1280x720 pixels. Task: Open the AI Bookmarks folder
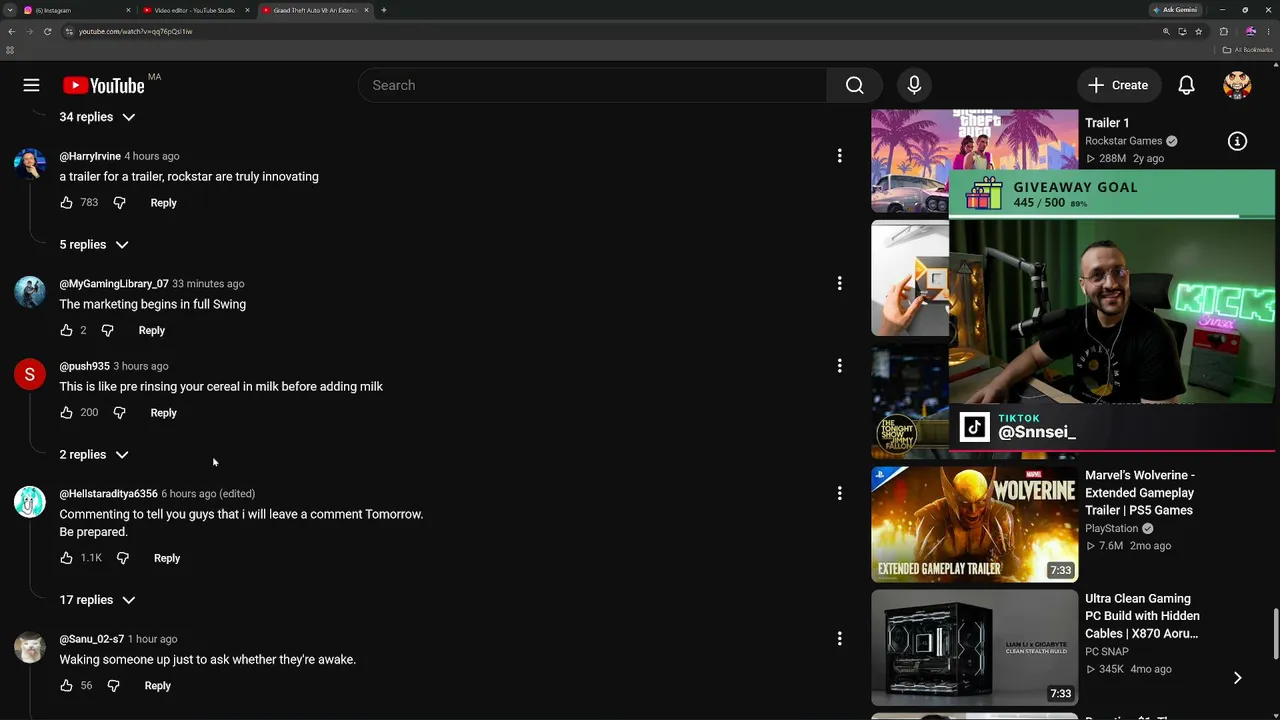point(1246,50)
